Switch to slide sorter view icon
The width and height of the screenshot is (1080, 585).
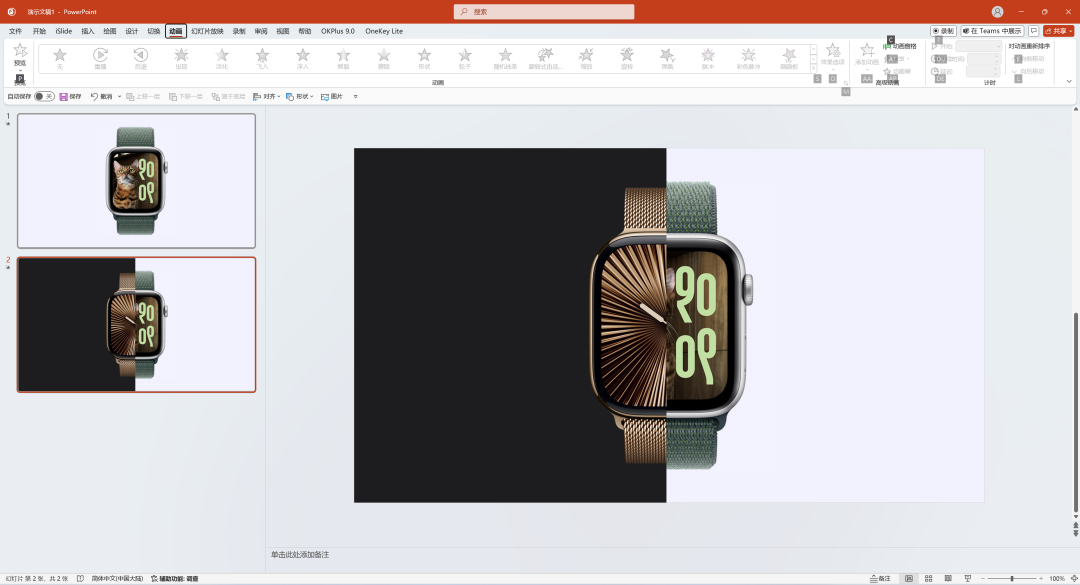[928, 579]
